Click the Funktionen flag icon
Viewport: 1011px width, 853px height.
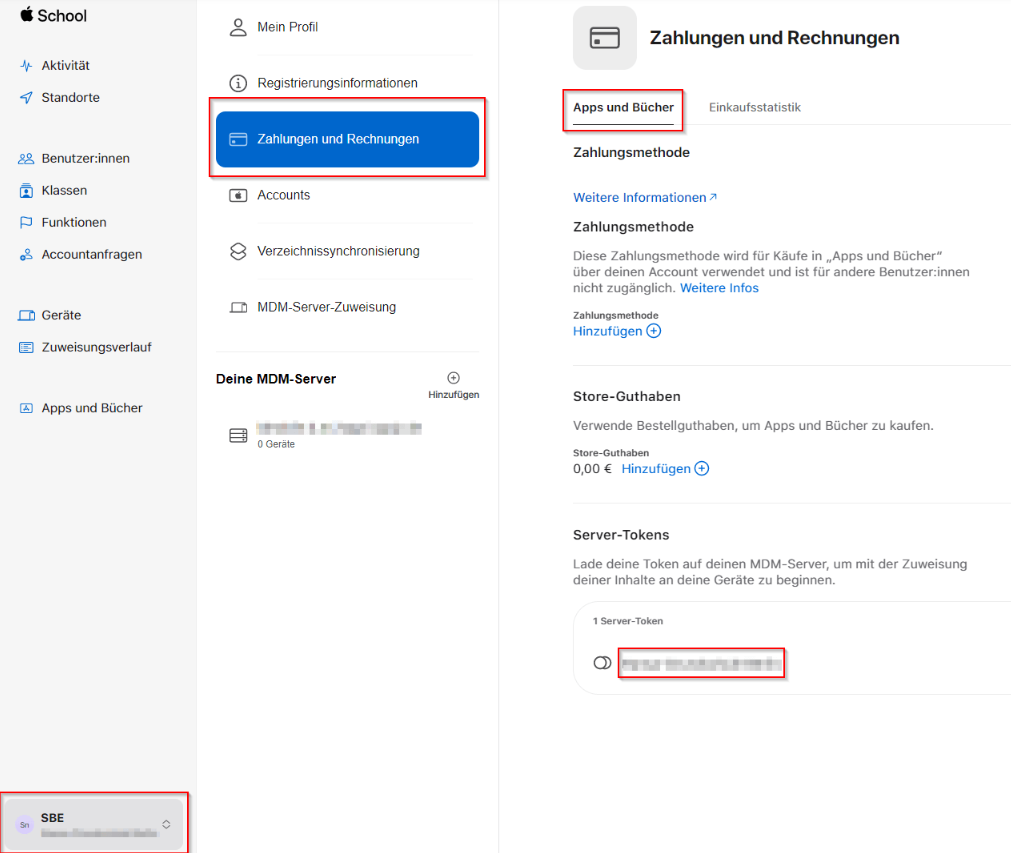click(26, 222)
